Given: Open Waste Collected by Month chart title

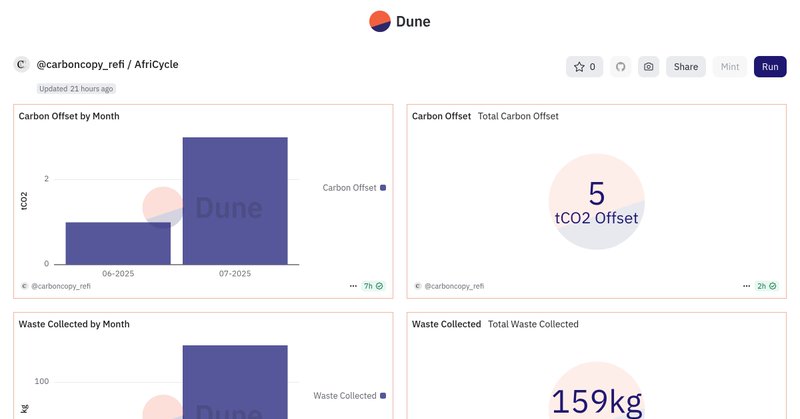Looking at the screenshot, I should (74, 324).
